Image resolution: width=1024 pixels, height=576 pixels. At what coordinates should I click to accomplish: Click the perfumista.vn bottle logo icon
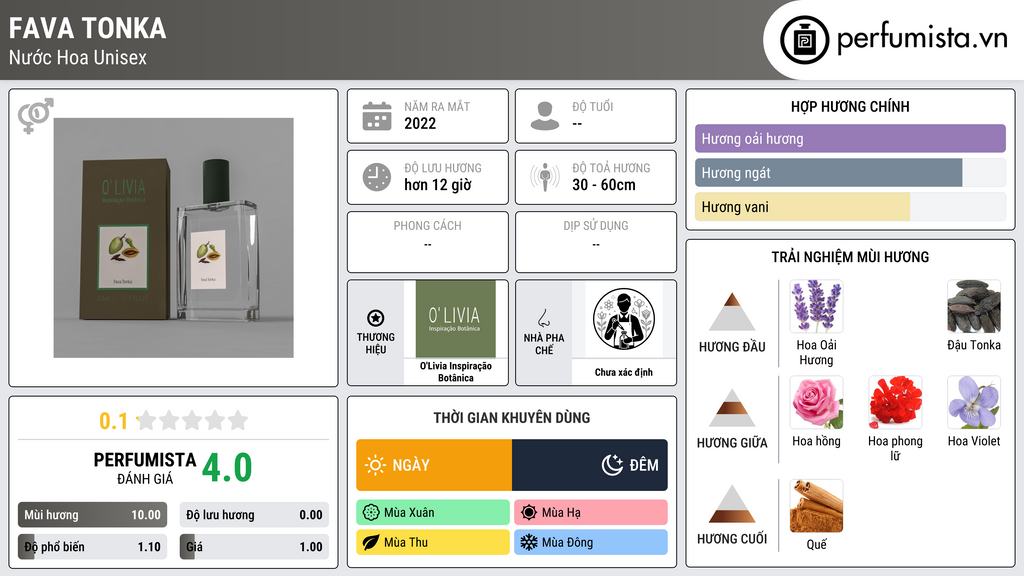(805, 40)
